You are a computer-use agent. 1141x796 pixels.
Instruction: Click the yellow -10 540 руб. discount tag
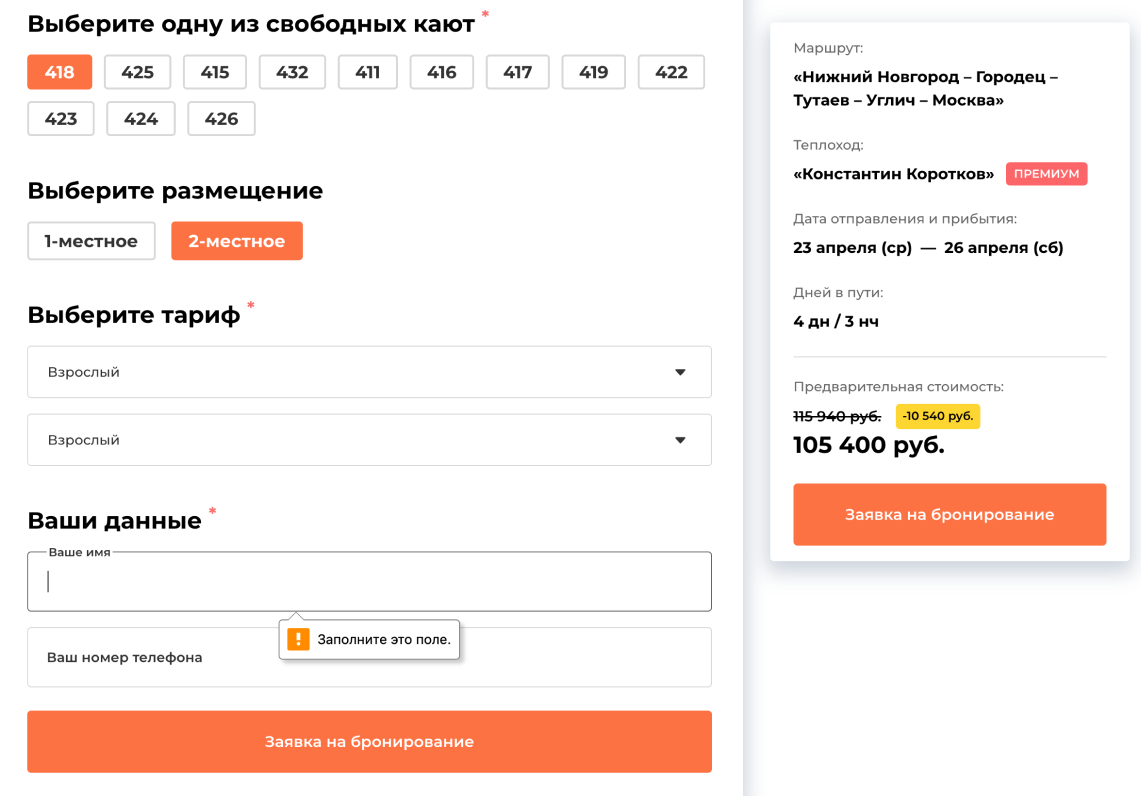pos(937,416)
